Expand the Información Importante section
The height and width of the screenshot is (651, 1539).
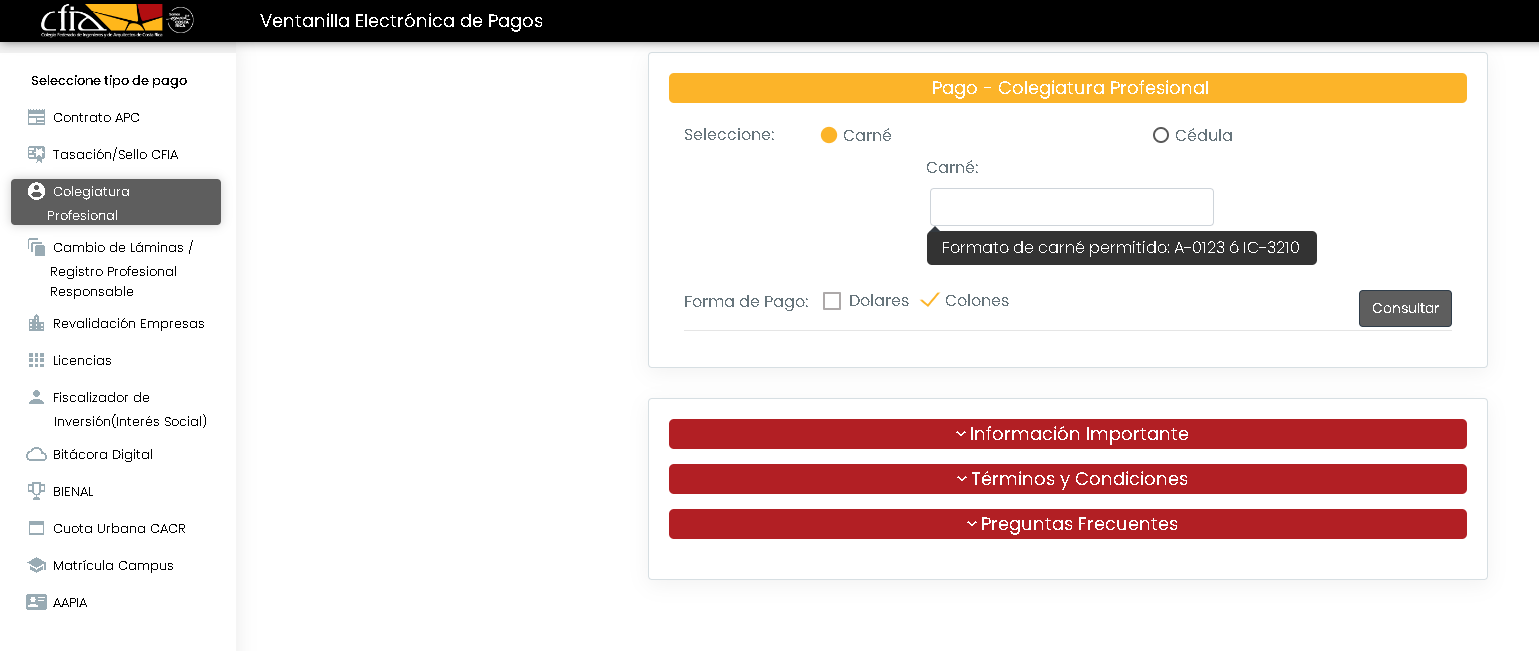[1067, 434]
